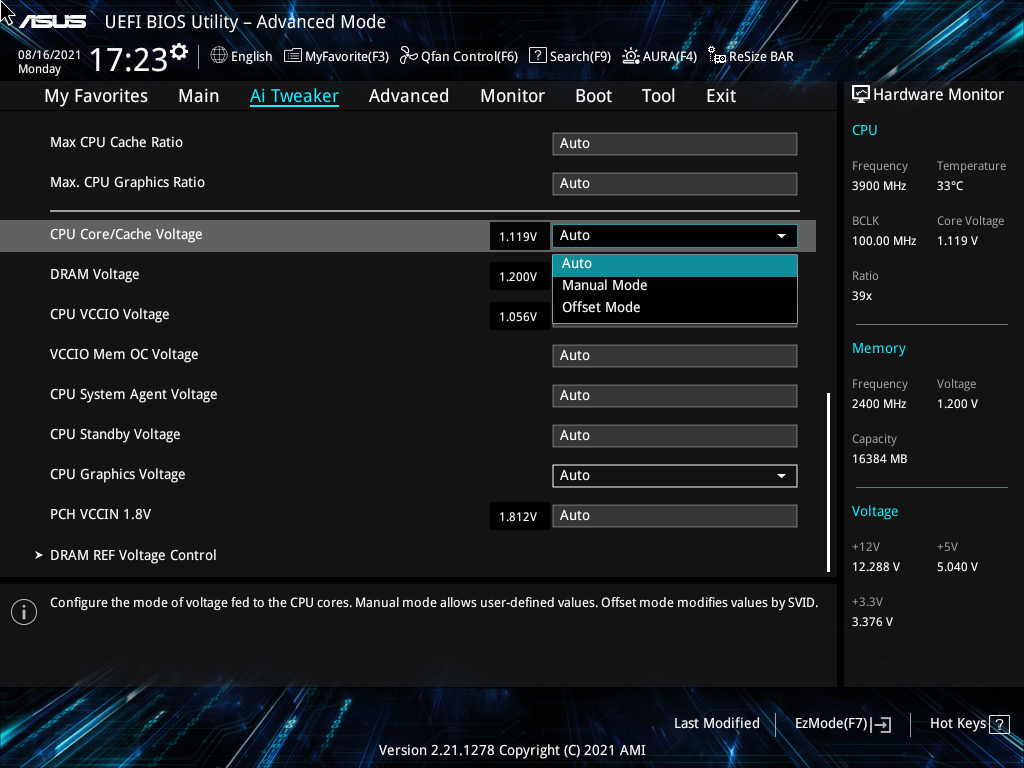Click the Memory heading in Hardware Monitor

pos(878,349)
